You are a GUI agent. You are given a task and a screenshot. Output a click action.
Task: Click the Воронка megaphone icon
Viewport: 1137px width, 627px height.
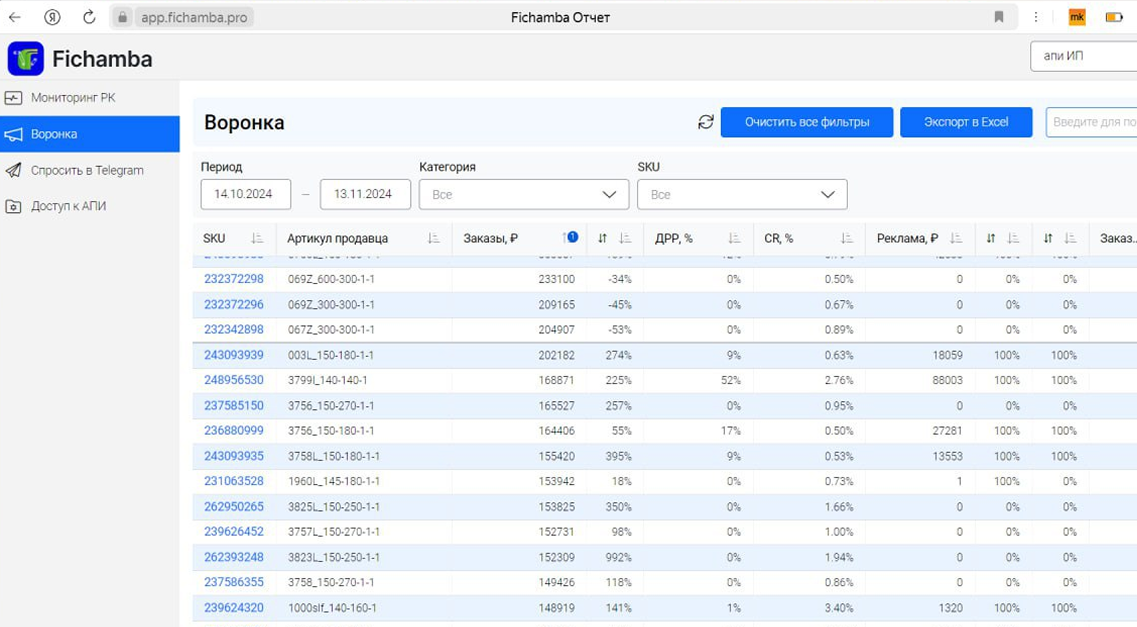pos(13,134)
